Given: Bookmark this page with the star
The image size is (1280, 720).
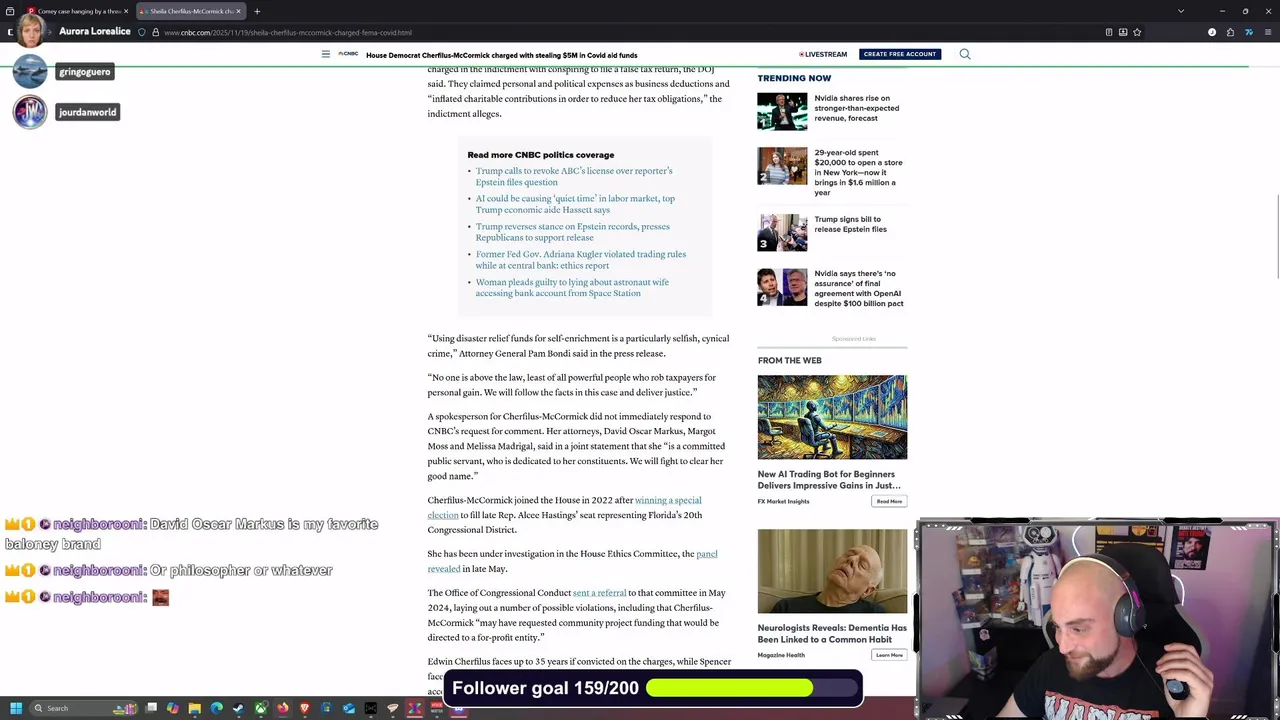Looking at the screenshot, I should [1137, 32].
